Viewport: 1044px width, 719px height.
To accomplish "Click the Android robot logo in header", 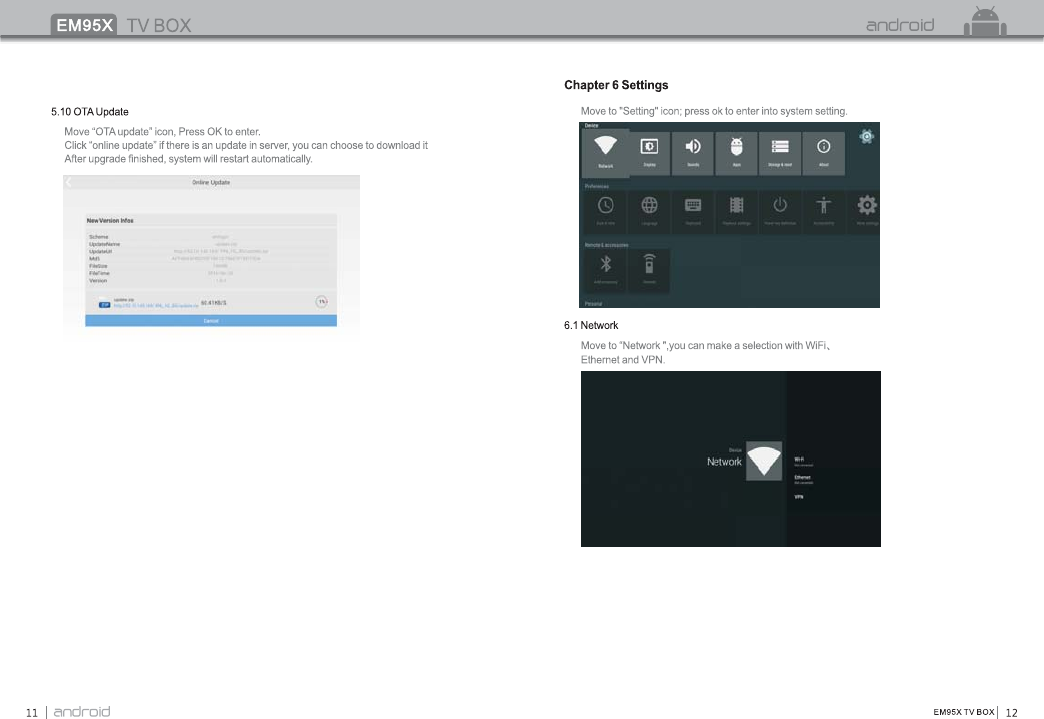I will tap(985, 21).
